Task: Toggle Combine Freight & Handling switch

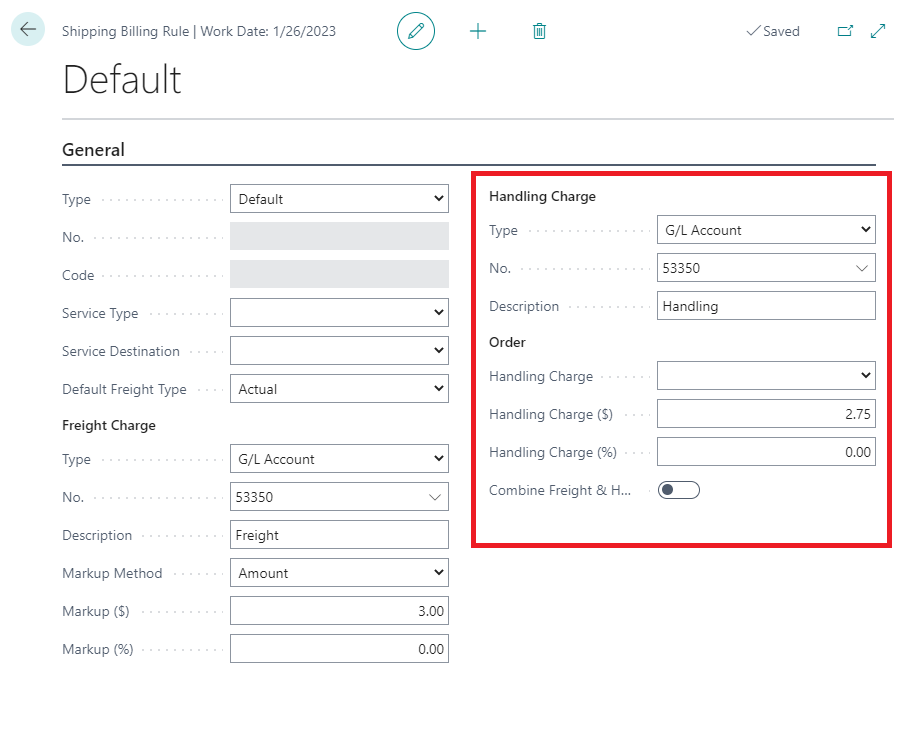Action: point(678,490)
